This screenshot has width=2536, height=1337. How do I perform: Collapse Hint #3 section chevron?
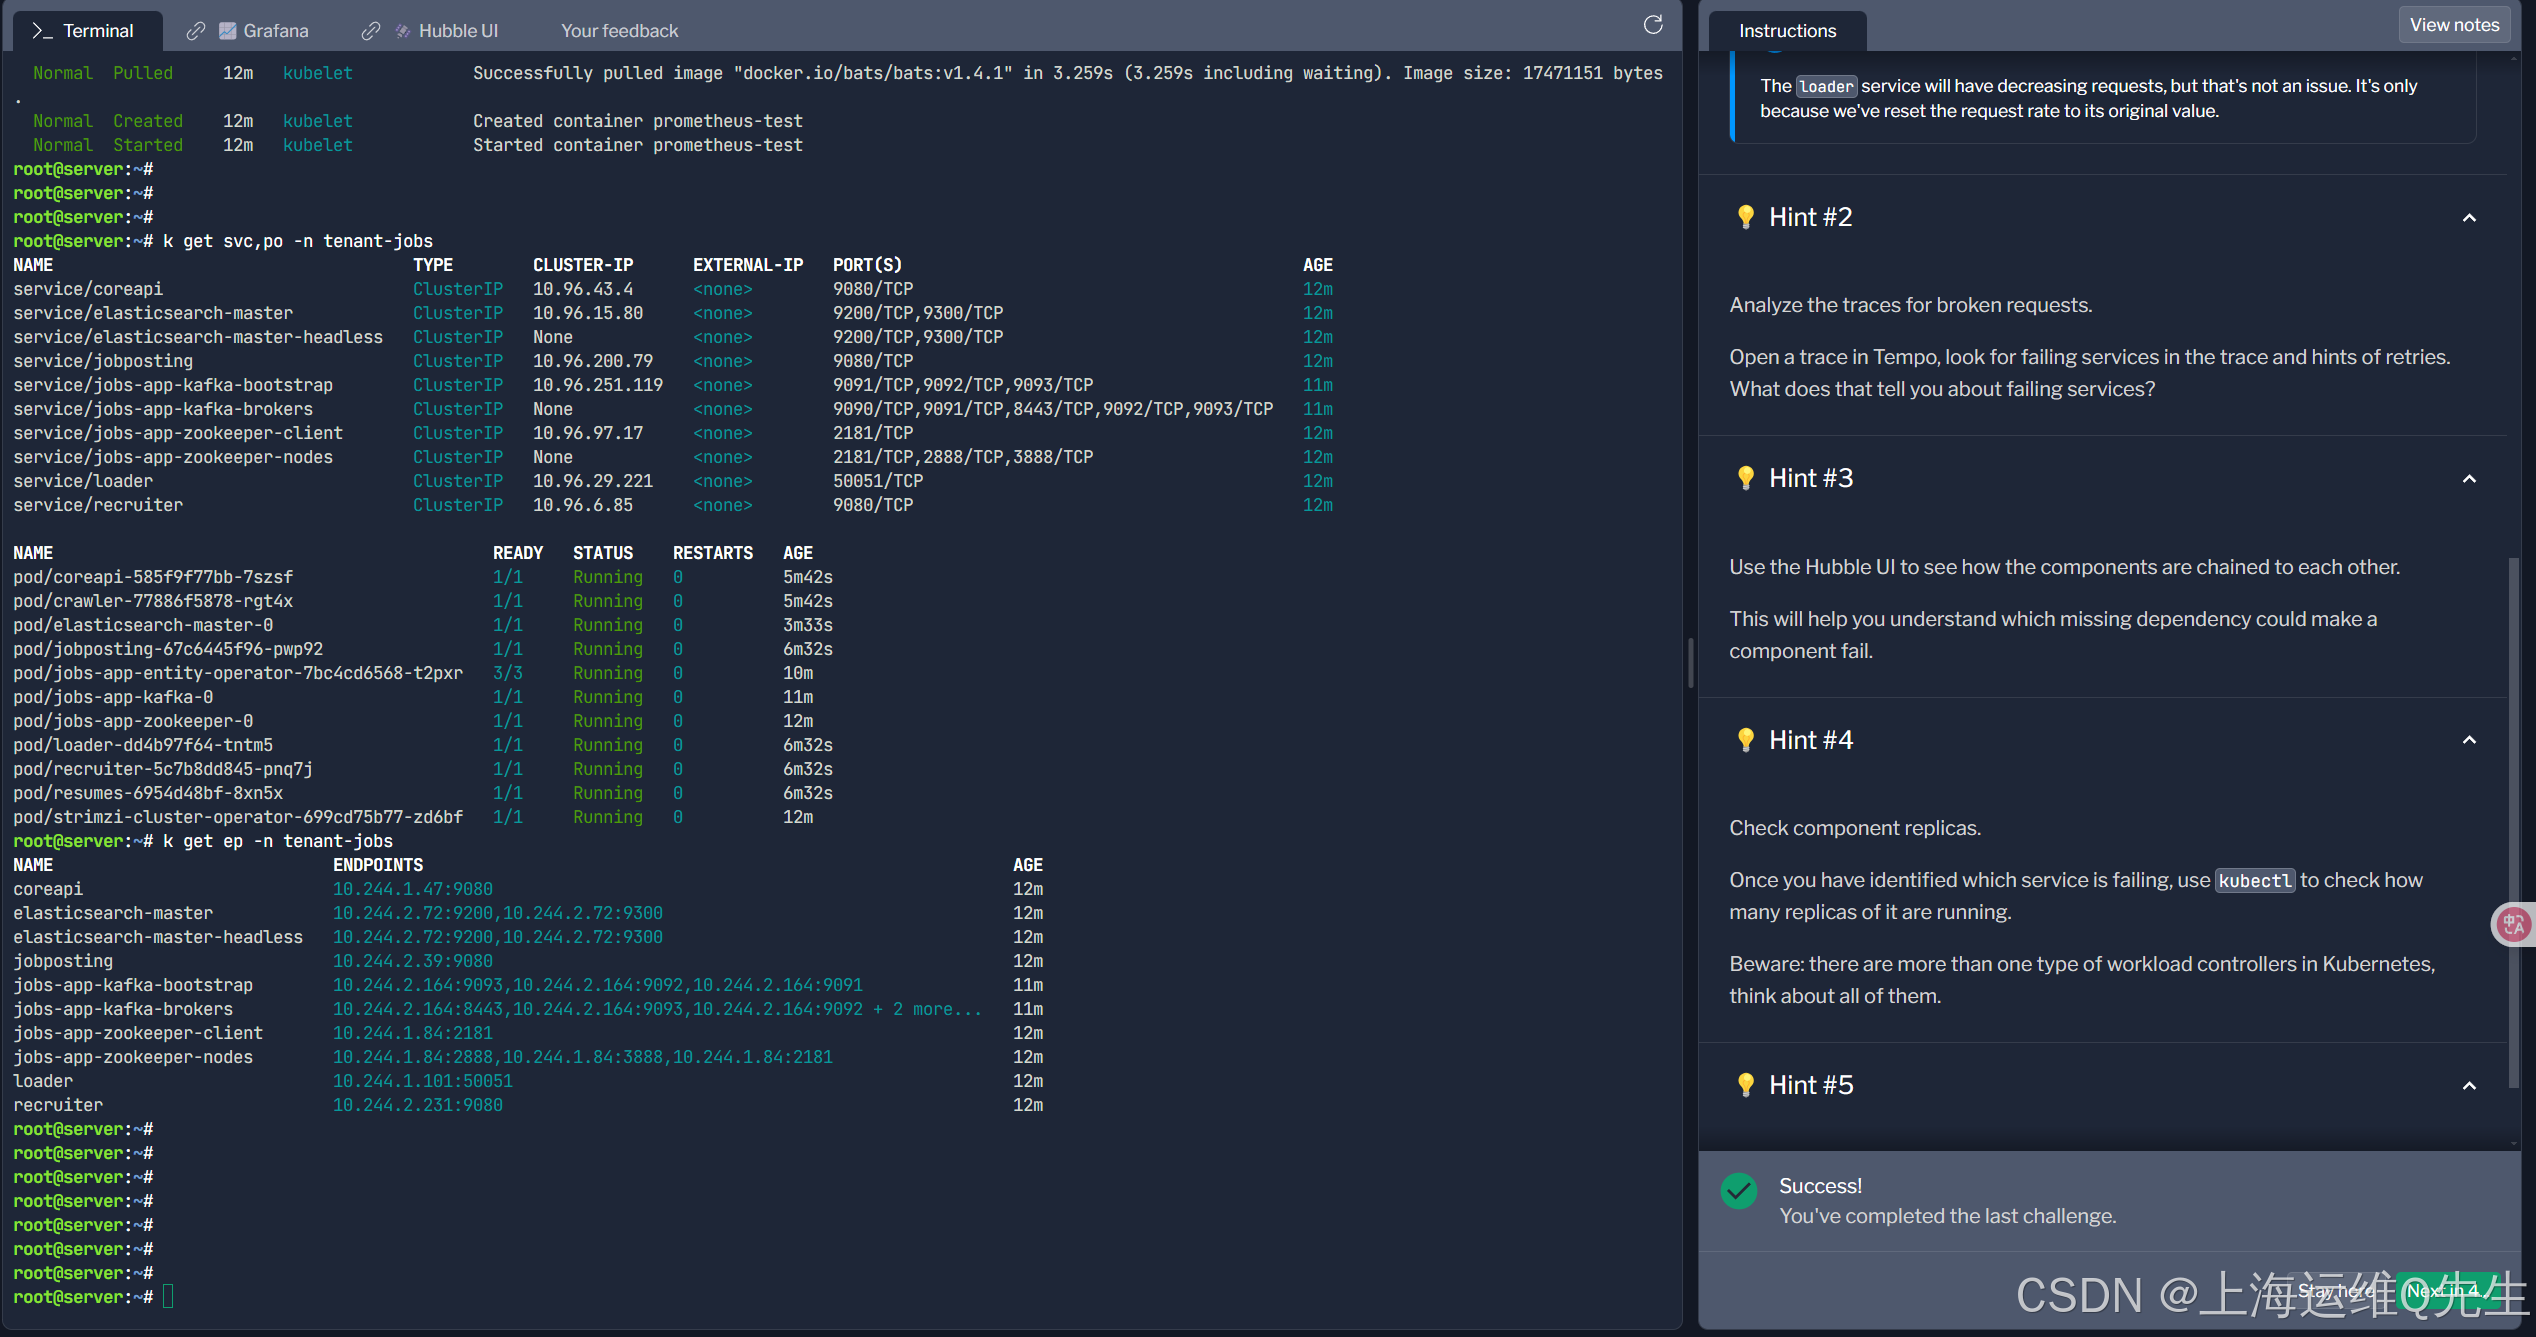[2469, 479]
